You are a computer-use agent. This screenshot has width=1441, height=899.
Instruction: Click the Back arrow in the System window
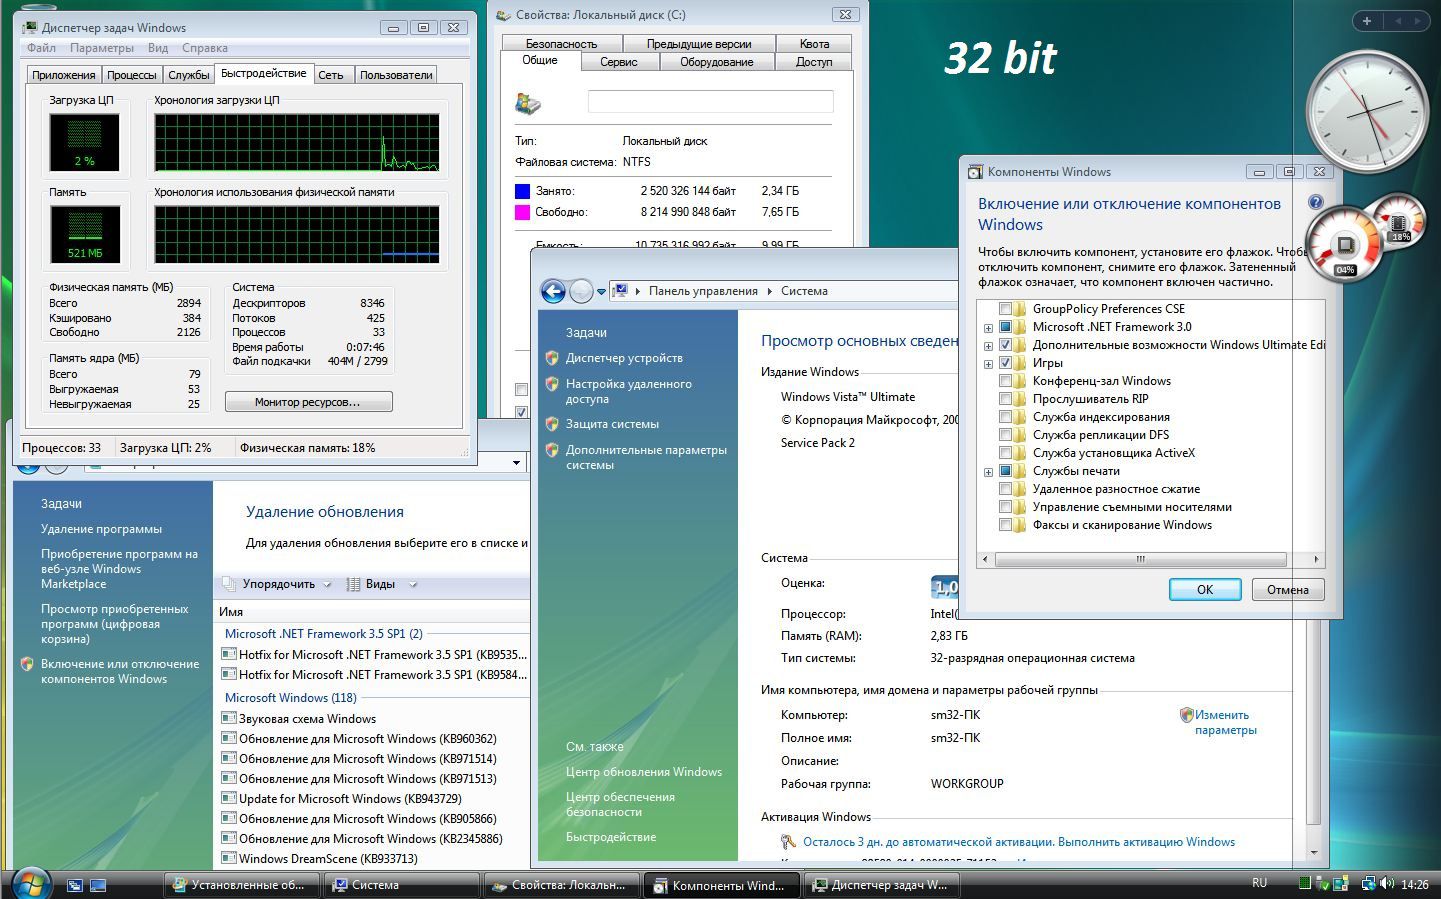(x=553, y=291)
